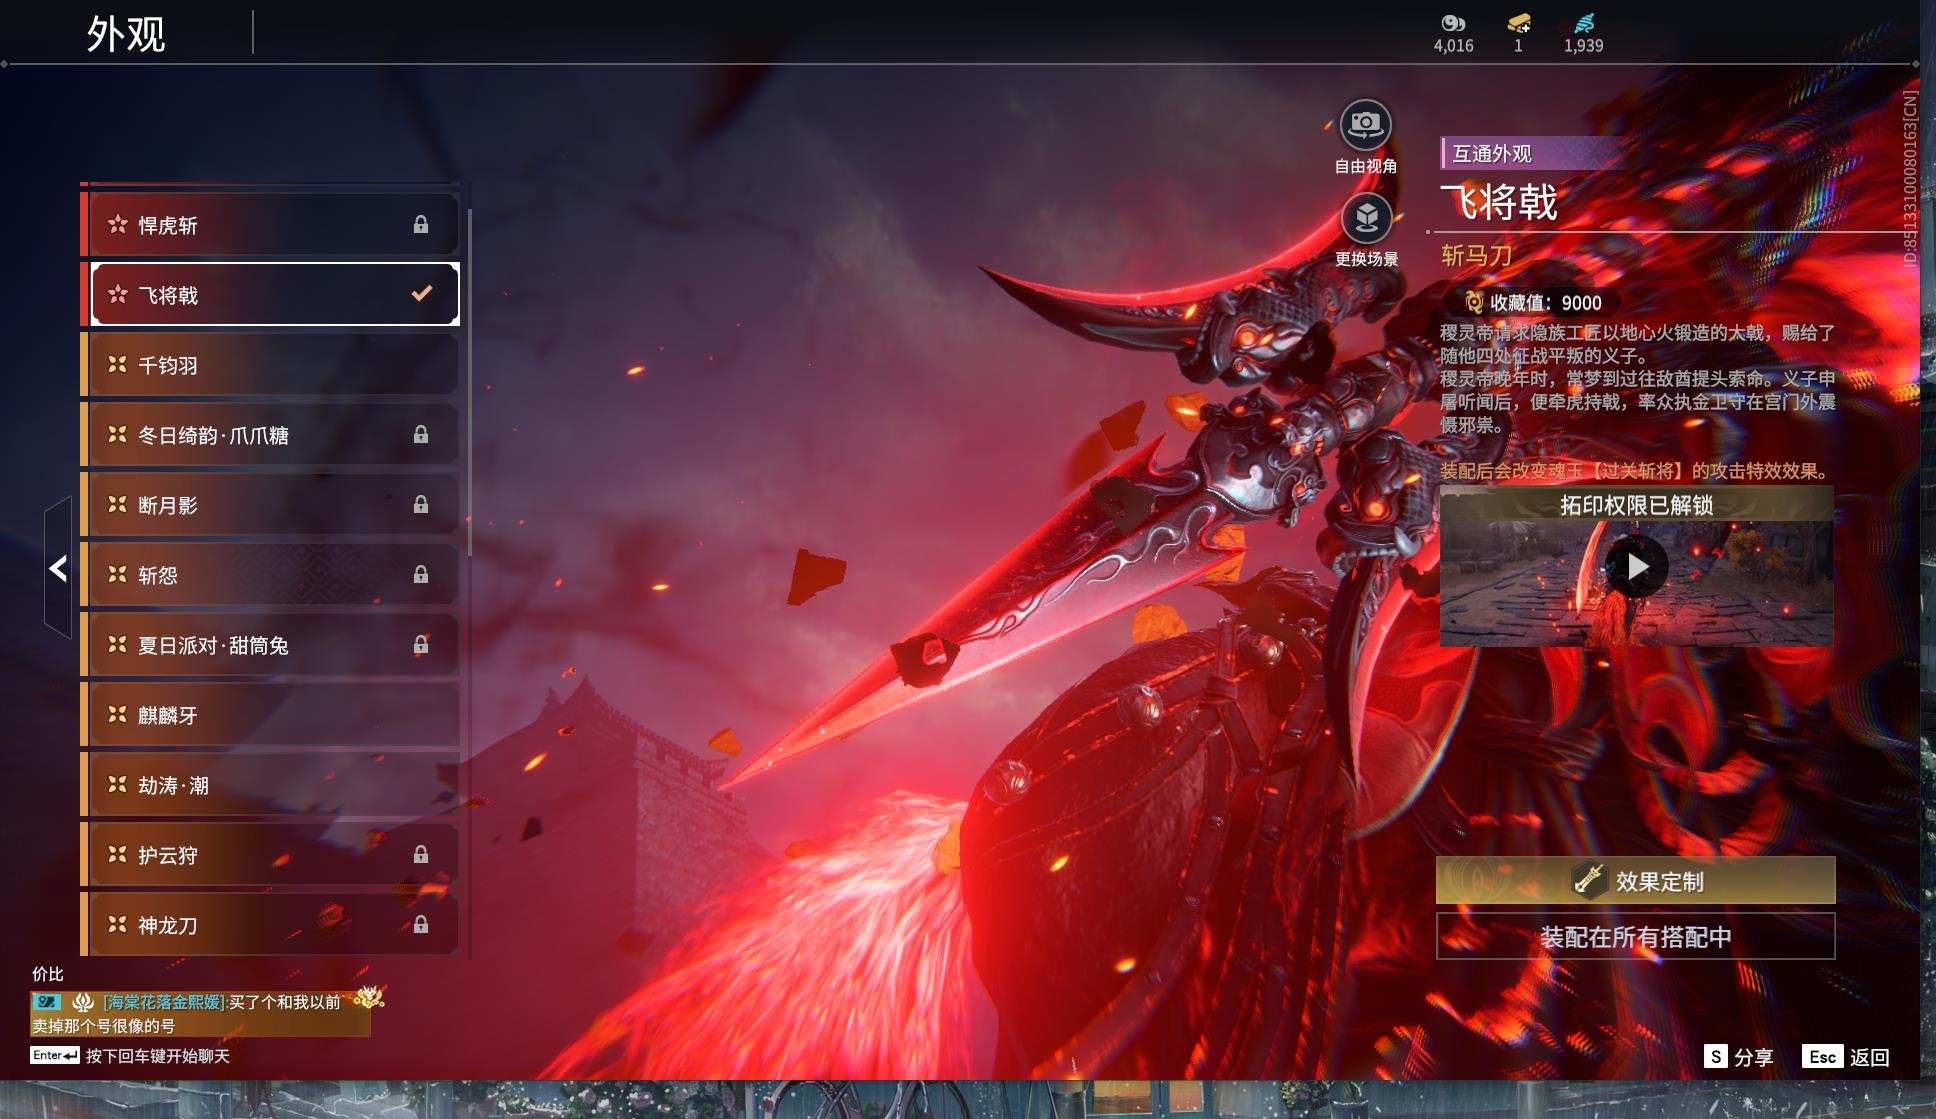Image resolution: width=1936 pixels, height=1119 pixels.
Task: Play the 飞将戟 preview video
Action: click(1637, 566)
